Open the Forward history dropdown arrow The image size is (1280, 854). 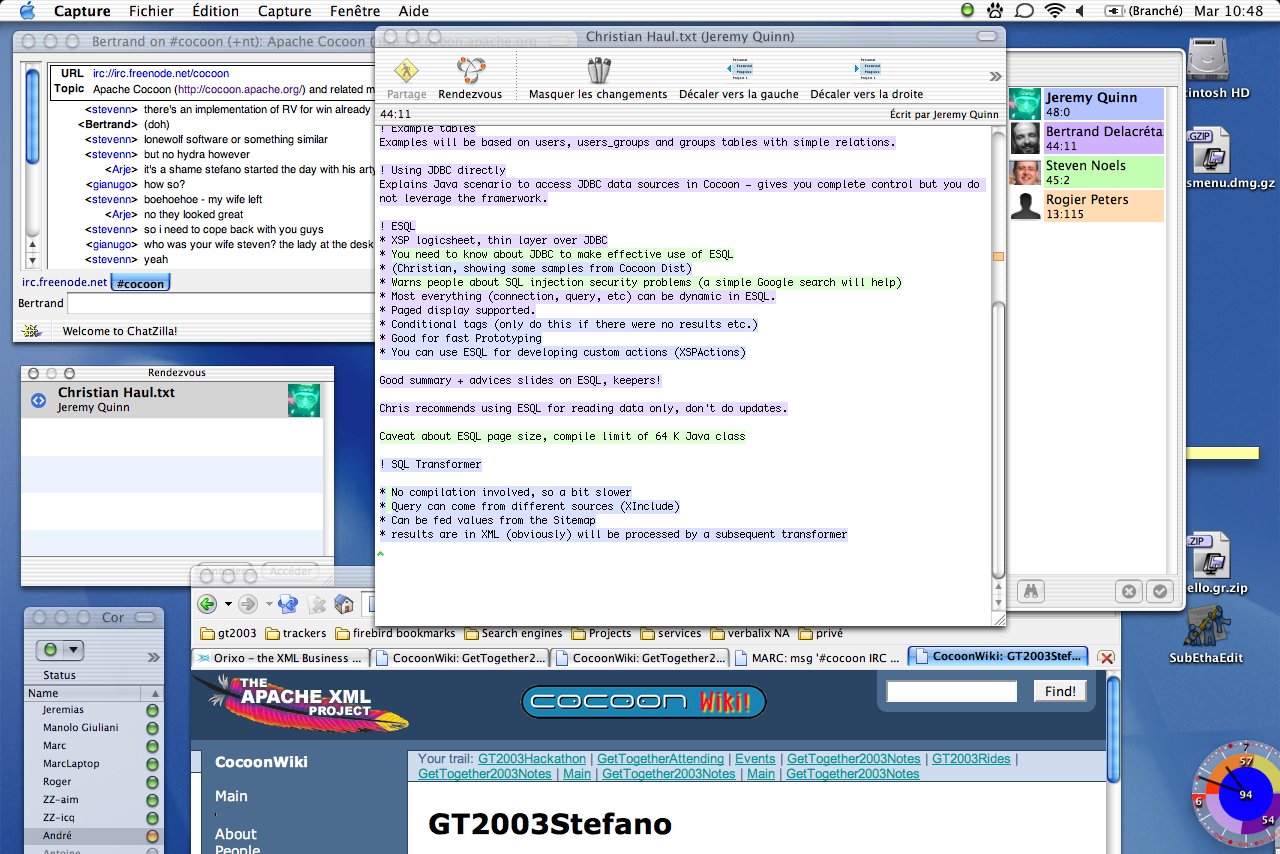(x=269, y=604)
